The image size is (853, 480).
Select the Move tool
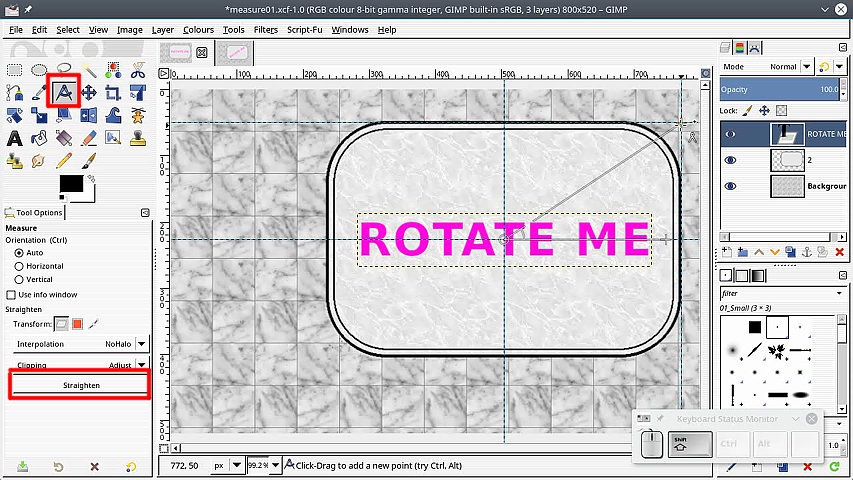[x=88, y=92]
